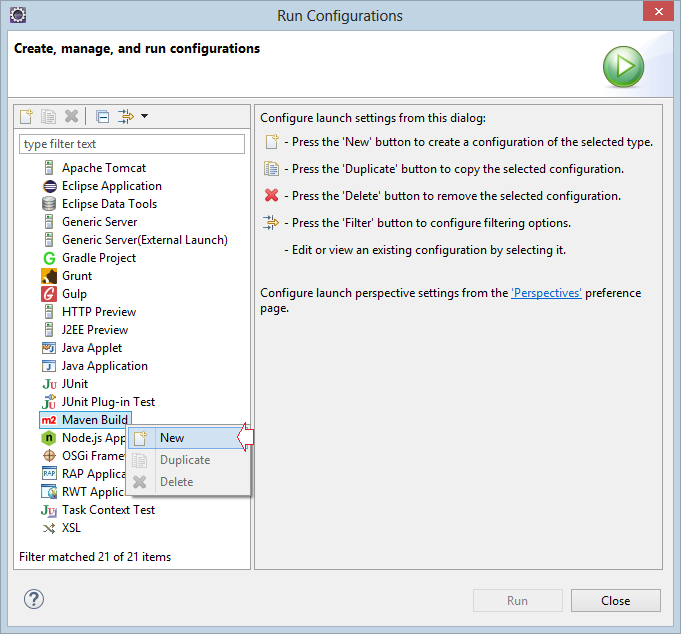This screenshot has width=681, height=634.
Task: Click the Java Application icon
Action: [x=49, y=366]
